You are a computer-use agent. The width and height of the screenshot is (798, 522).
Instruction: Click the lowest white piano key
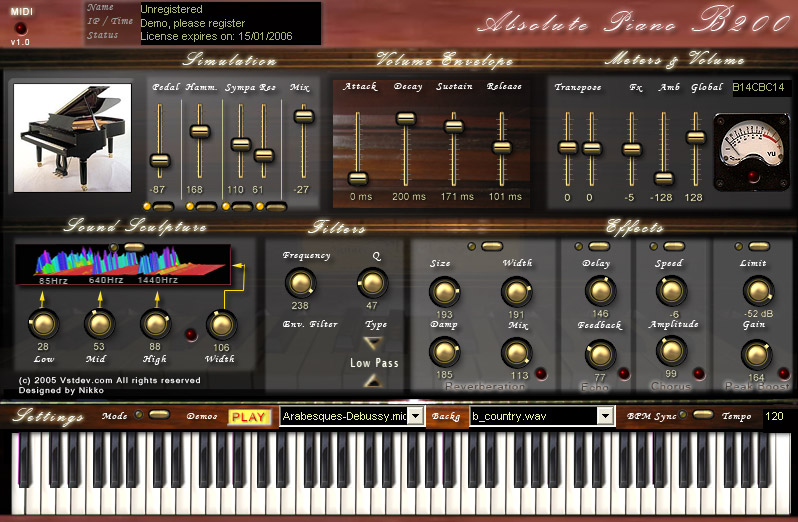[17, 473]
